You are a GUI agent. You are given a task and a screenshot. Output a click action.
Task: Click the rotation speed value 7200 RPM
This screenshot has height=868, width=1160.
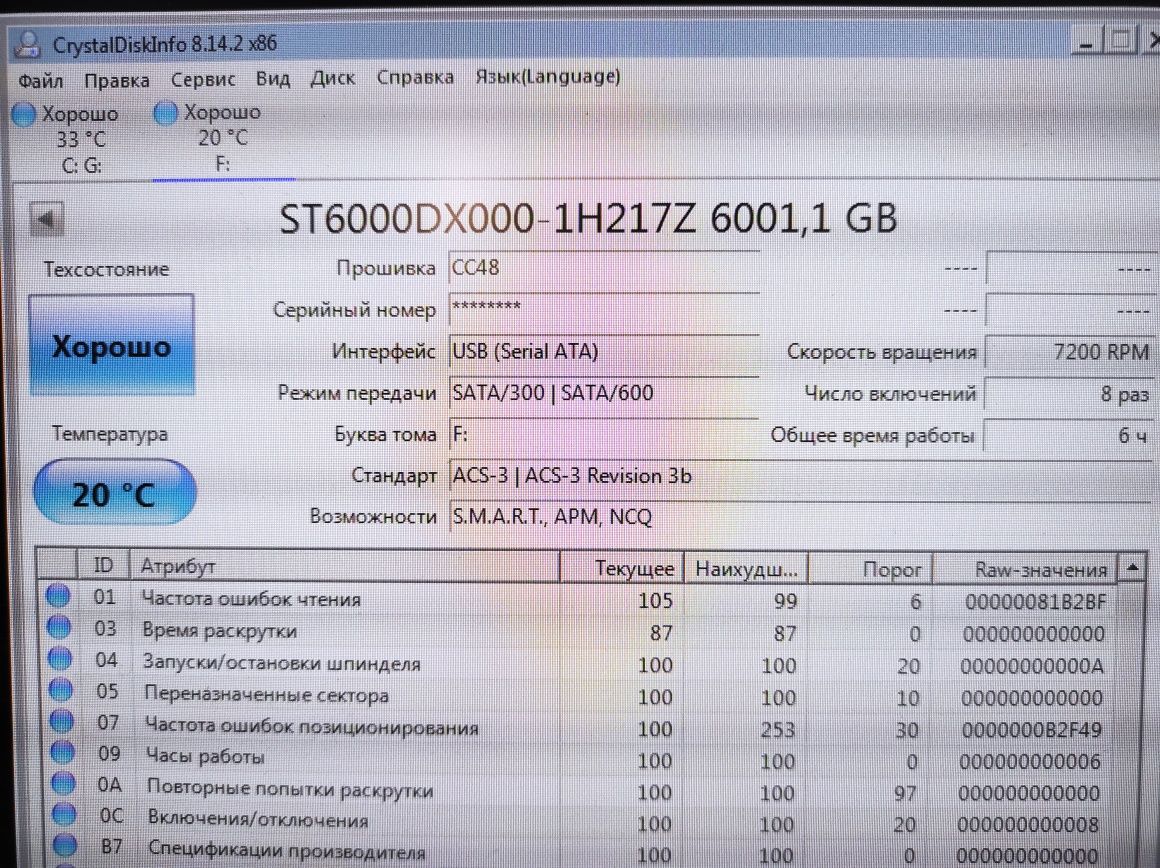pos(1068,351)
